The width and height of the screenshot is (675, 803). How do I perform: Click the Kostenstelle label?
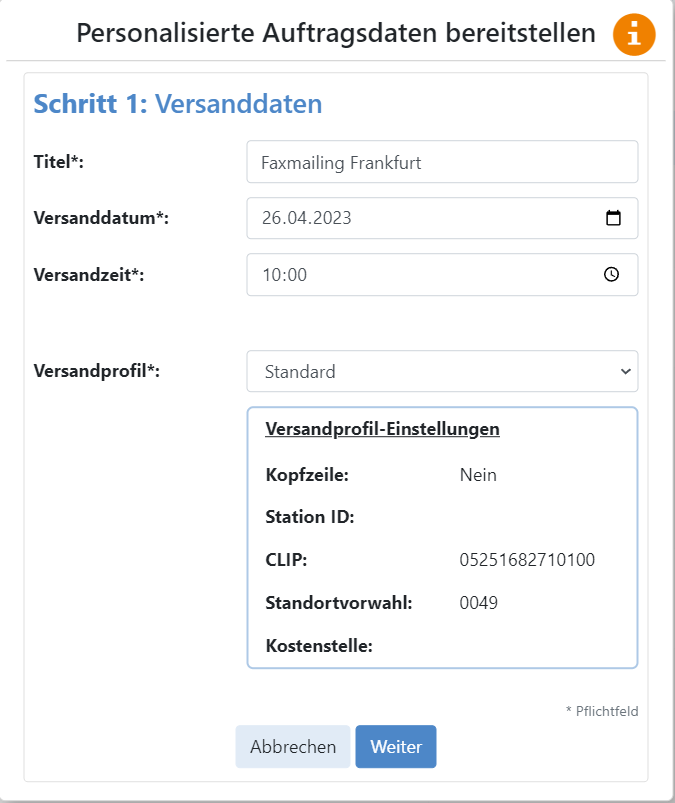[x=319, y=646]
